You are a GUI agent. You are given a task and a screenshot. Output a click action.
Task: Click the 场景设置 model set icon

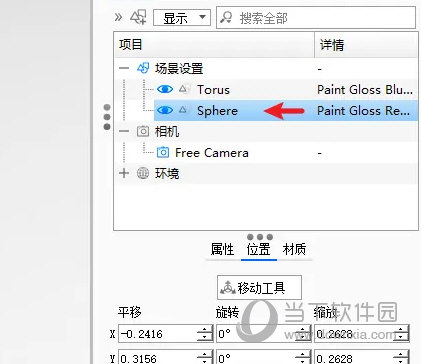pos(143,68)
